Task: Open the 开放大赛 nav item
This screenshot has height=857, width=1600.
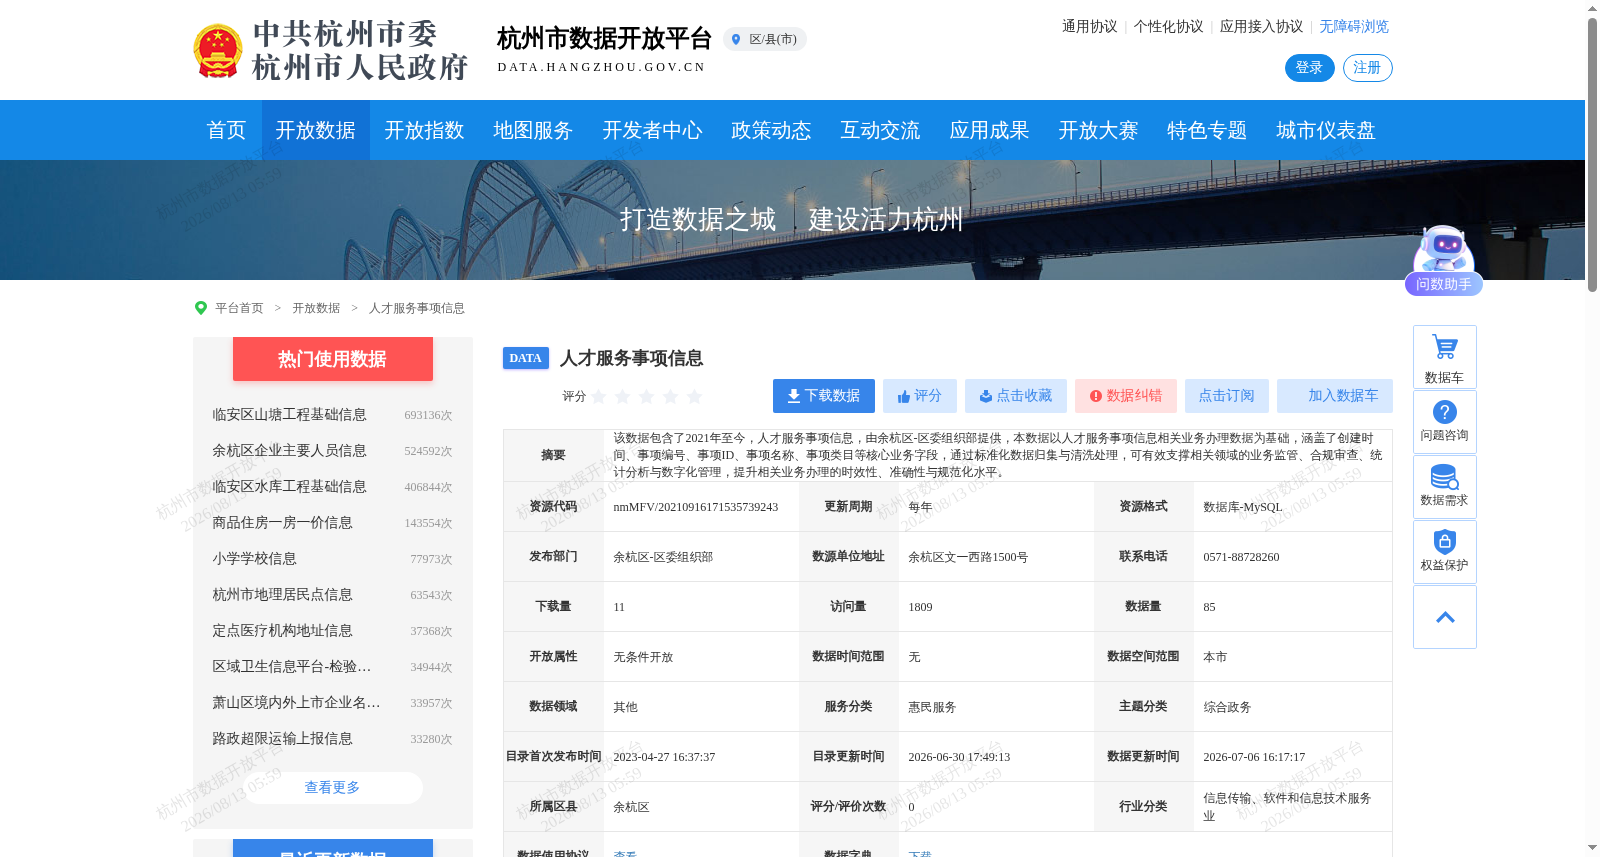Action: coord(1098,130)
